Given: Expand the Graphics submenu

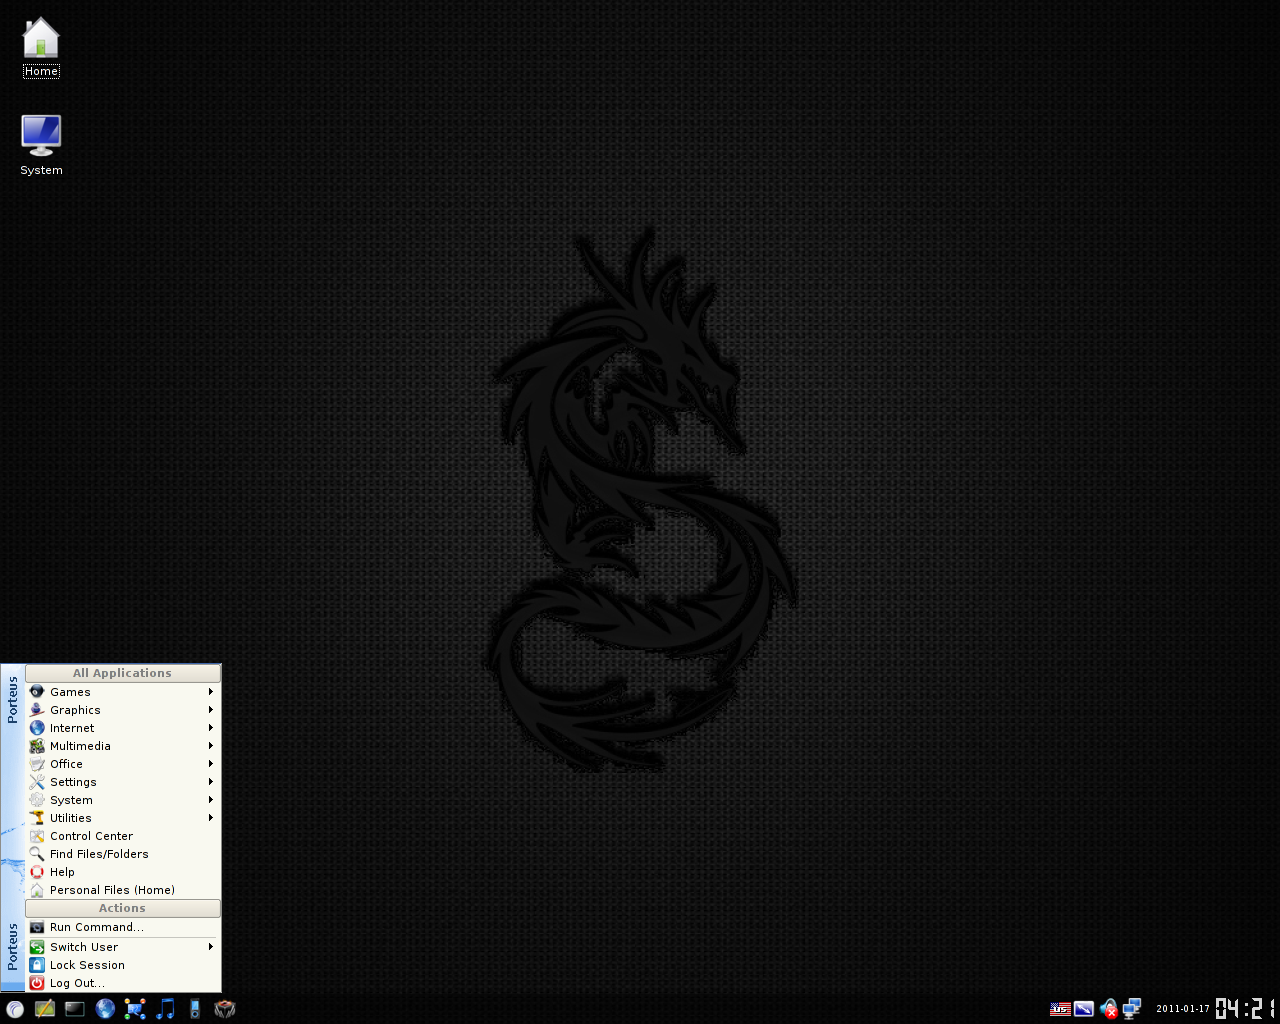Looking at the screenshot, I should [123, 710].
